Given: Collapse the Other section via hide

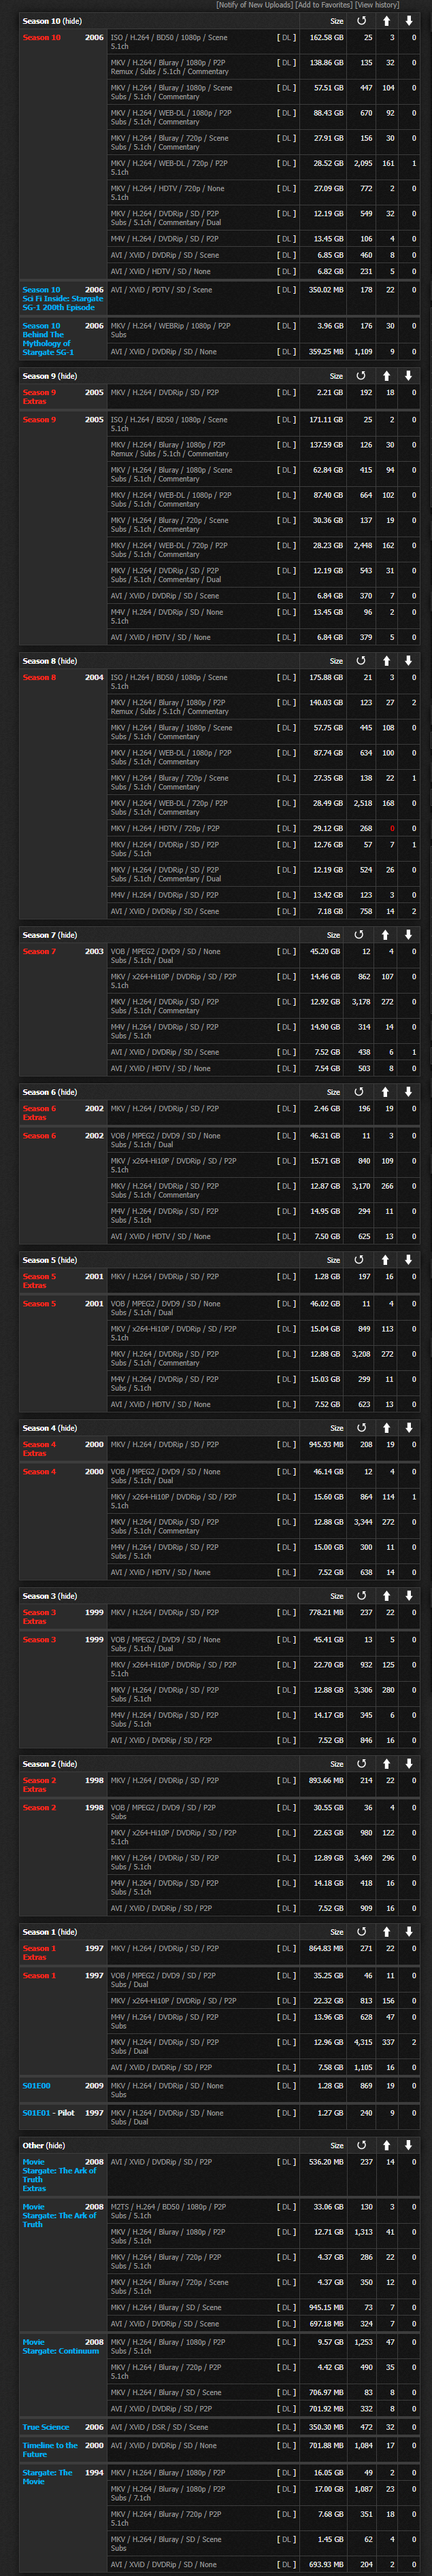Looking at the screenshot, I should coord(56,2145).
